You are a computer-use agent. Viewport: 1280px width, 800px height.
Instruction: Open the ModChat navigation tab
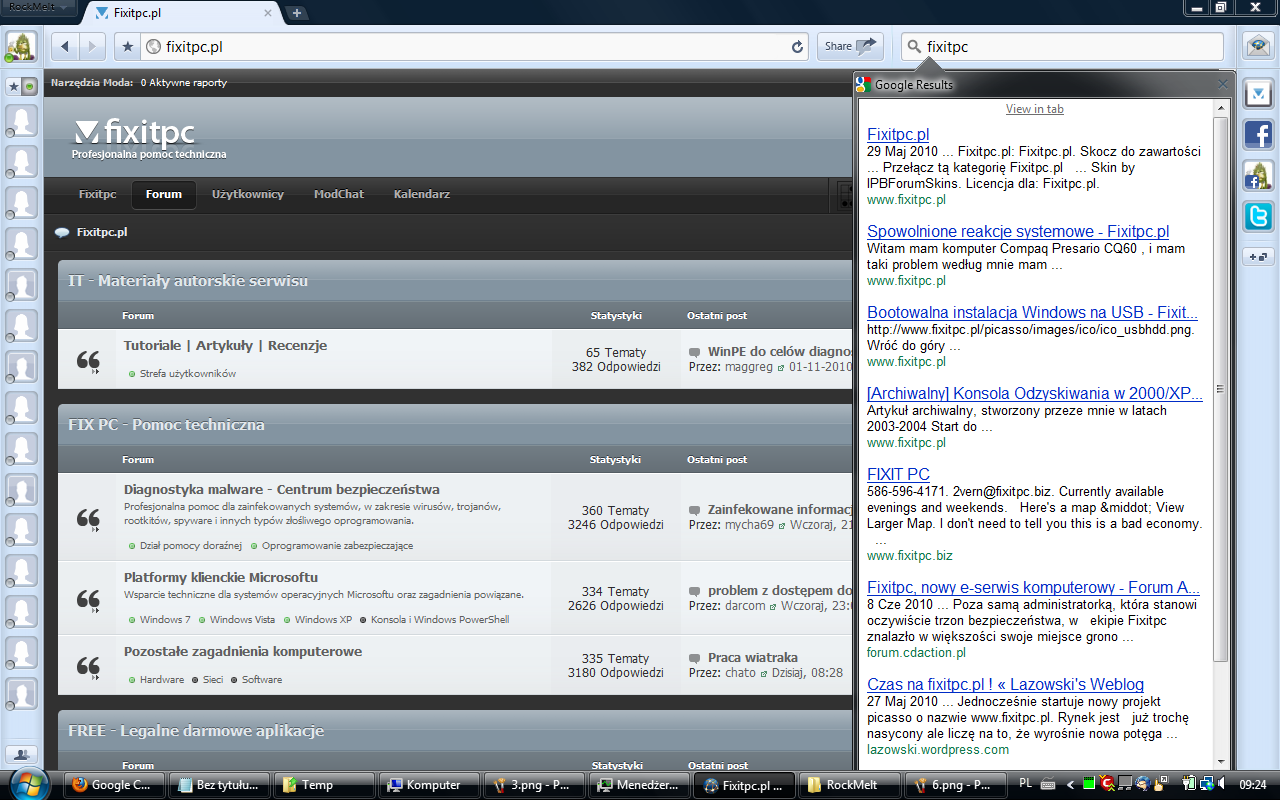[x=339, y=194]
